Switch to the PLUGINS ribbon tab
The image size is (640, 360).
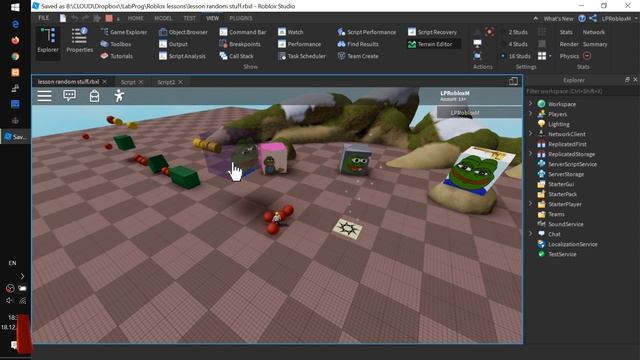241,18
